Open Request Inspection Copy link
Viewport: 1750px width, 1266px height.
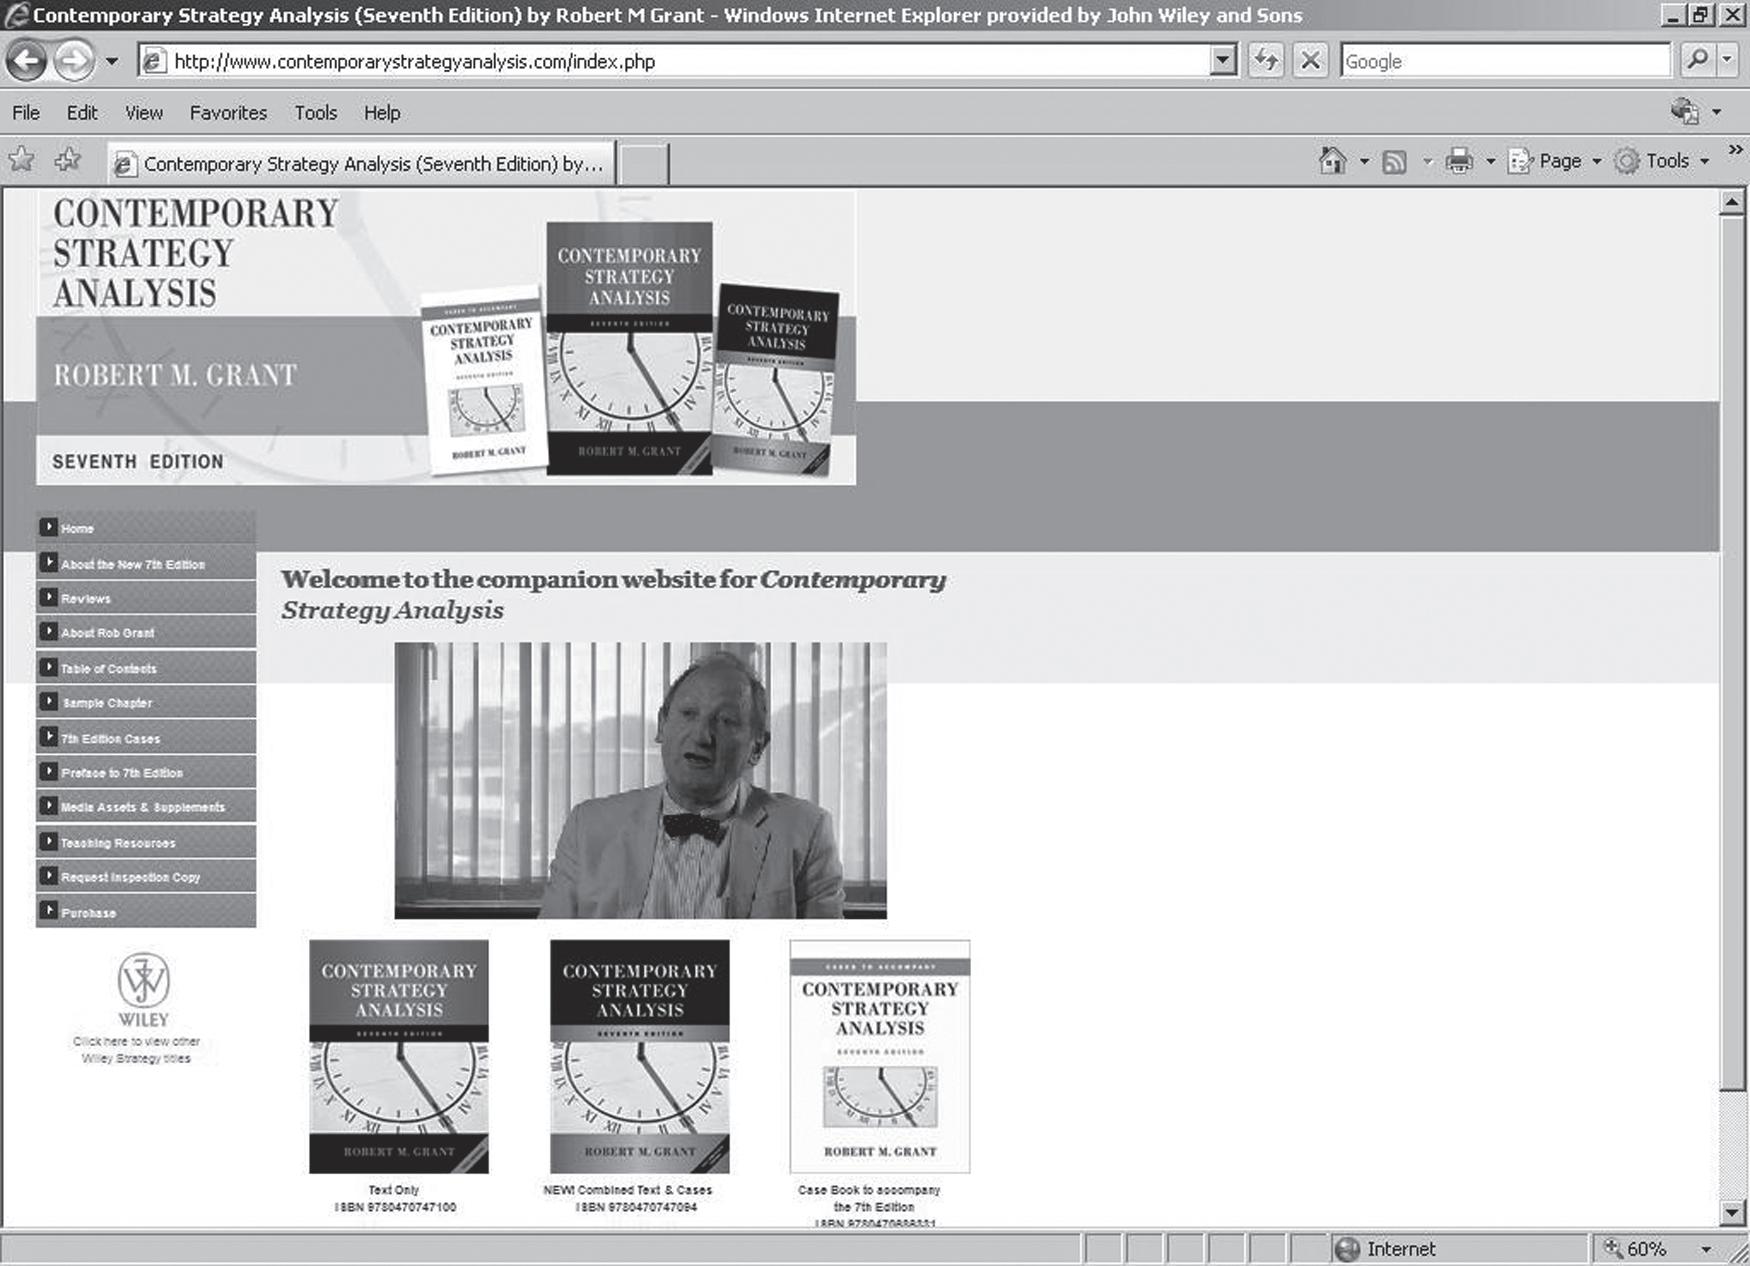tap(146, 877)
